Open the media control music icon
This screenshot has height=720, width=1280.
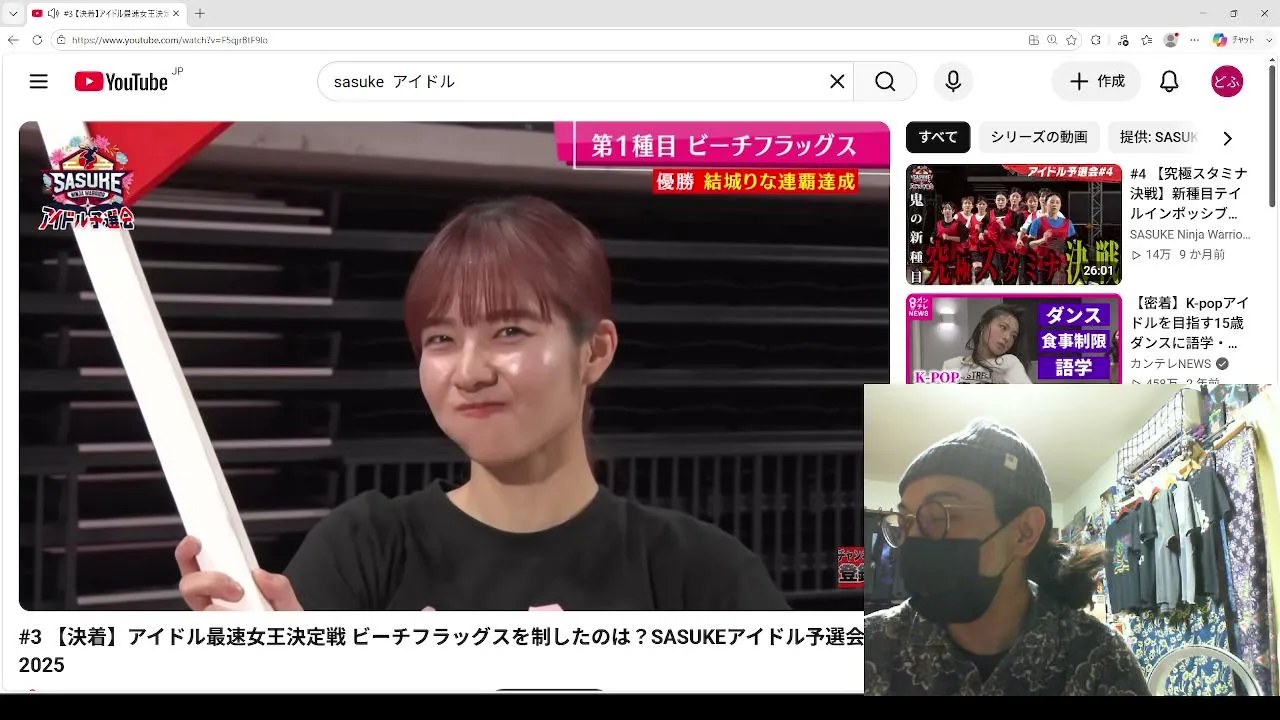1123,40
